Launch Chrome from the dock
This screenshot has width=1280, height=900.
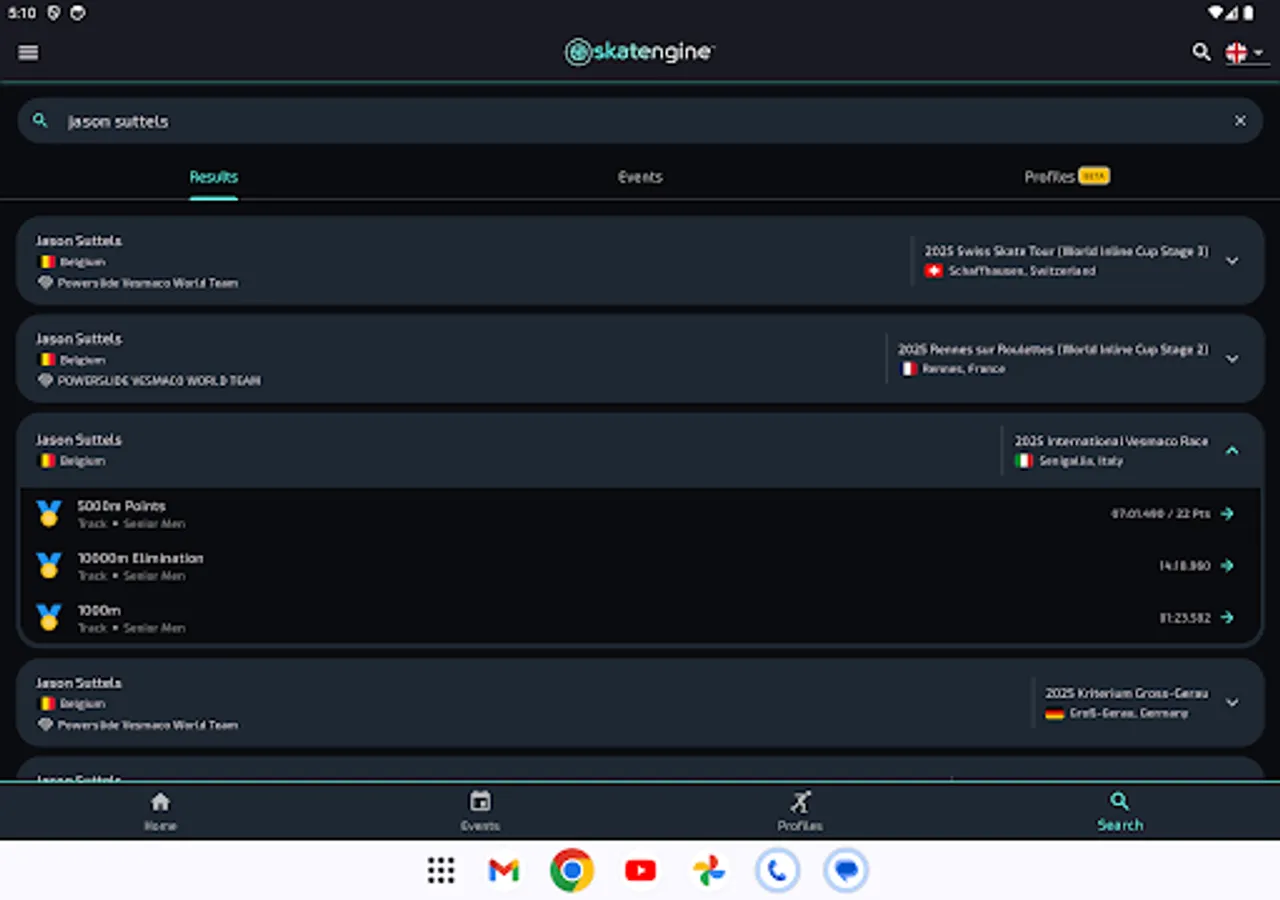(571, 870)
